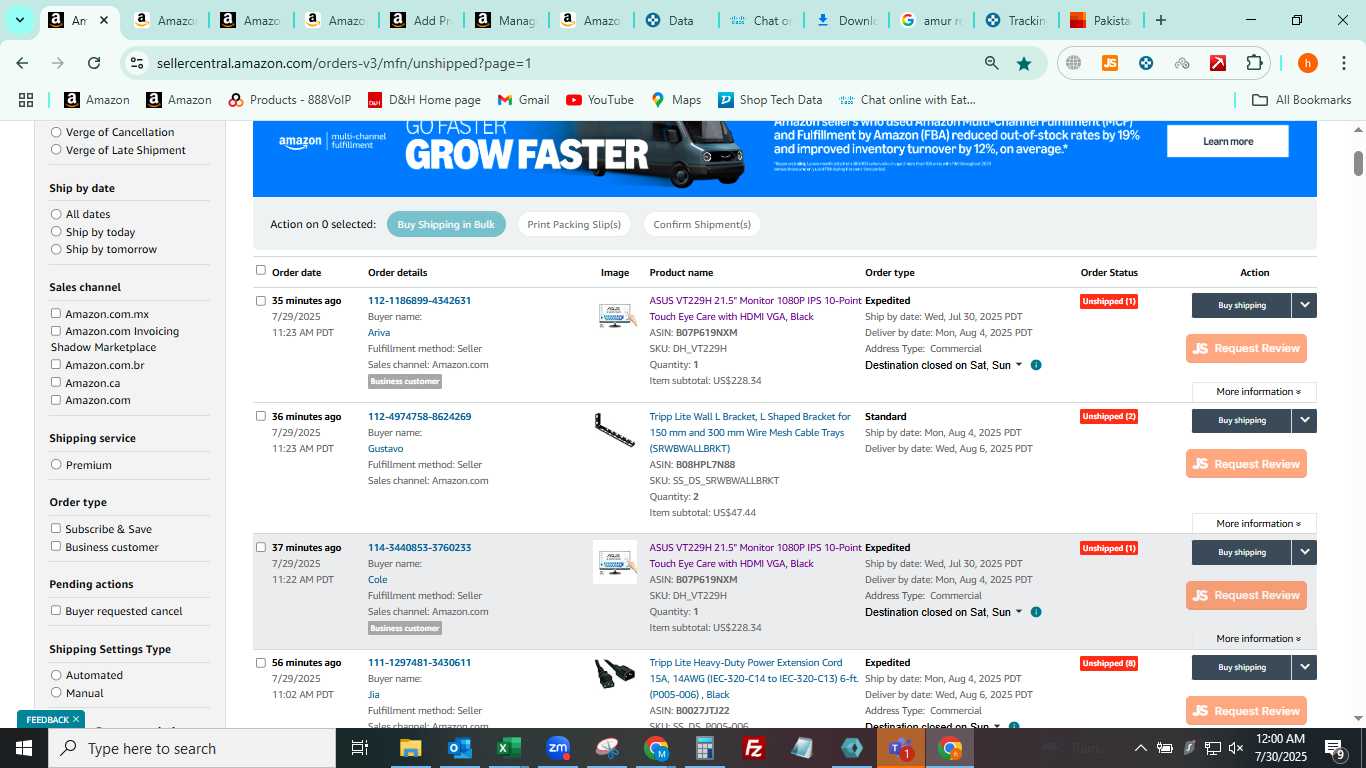Open the Windows Start button
The width and height of the screenshot is (1366, 768).
[x=24, y=748]
